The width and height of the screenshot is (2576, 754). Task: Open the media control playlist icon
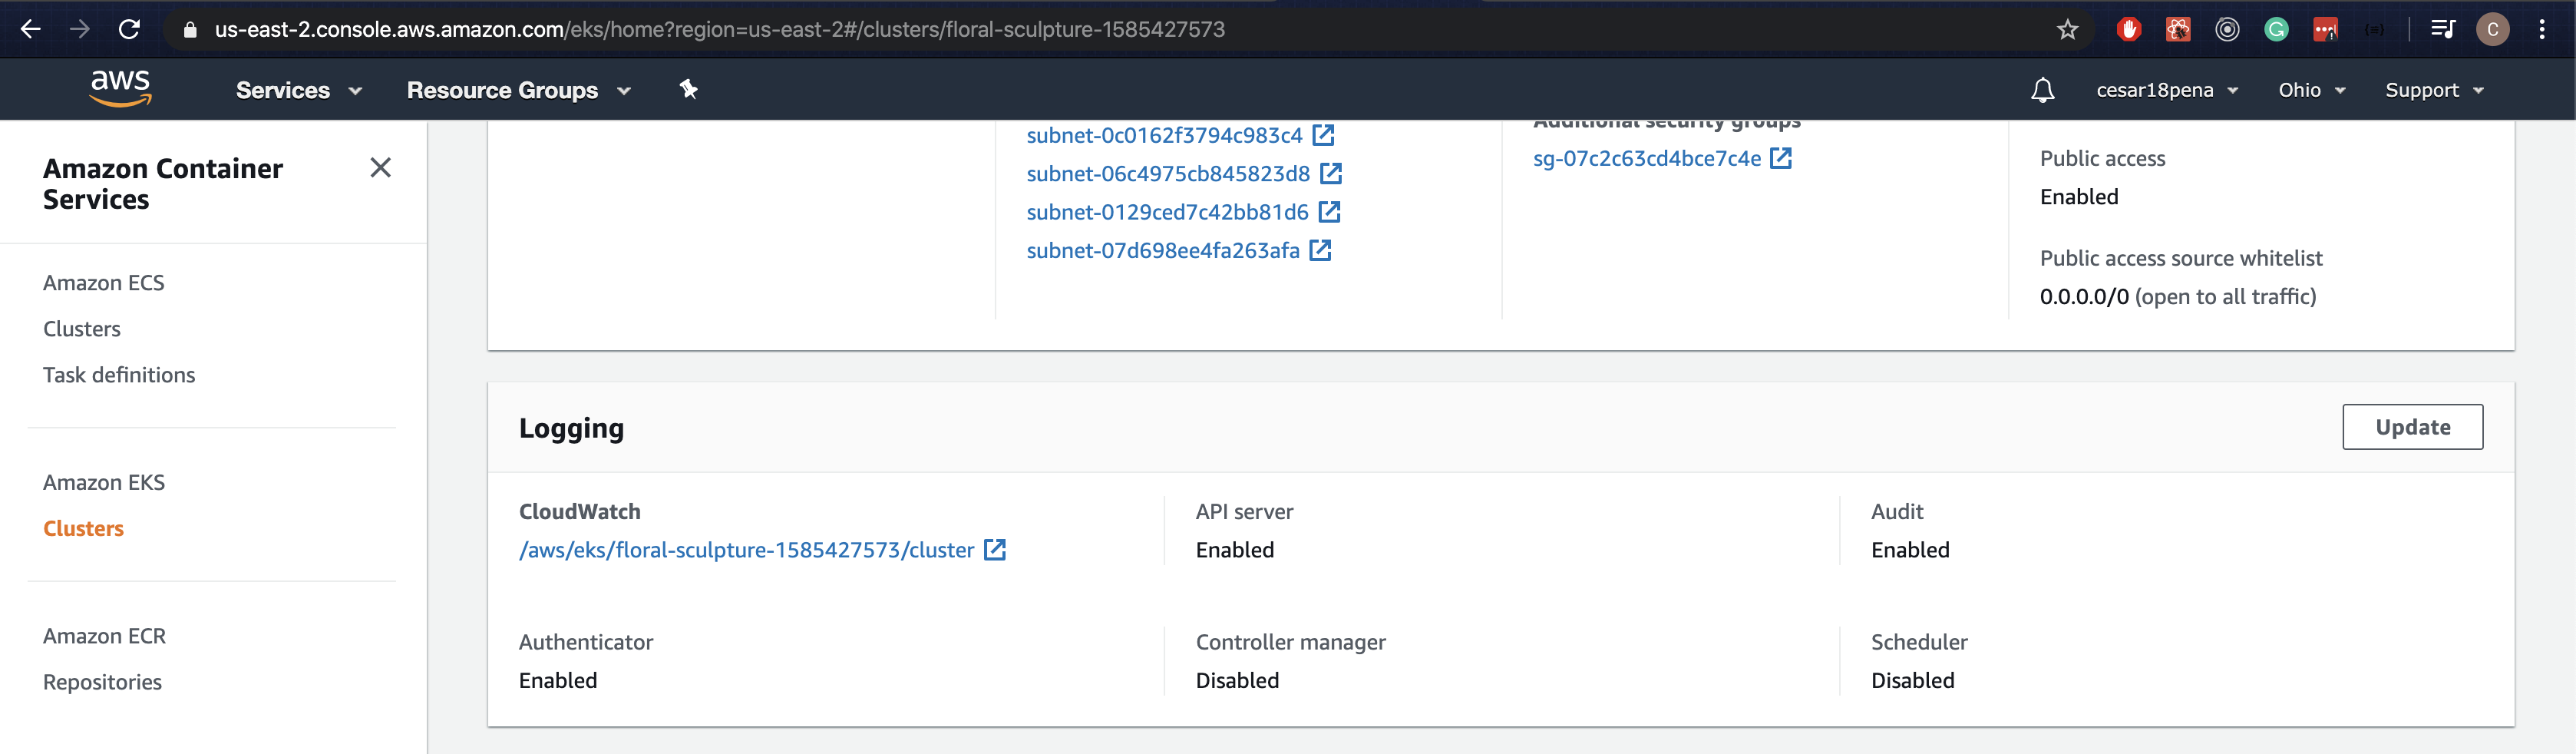pos(2443,29)
